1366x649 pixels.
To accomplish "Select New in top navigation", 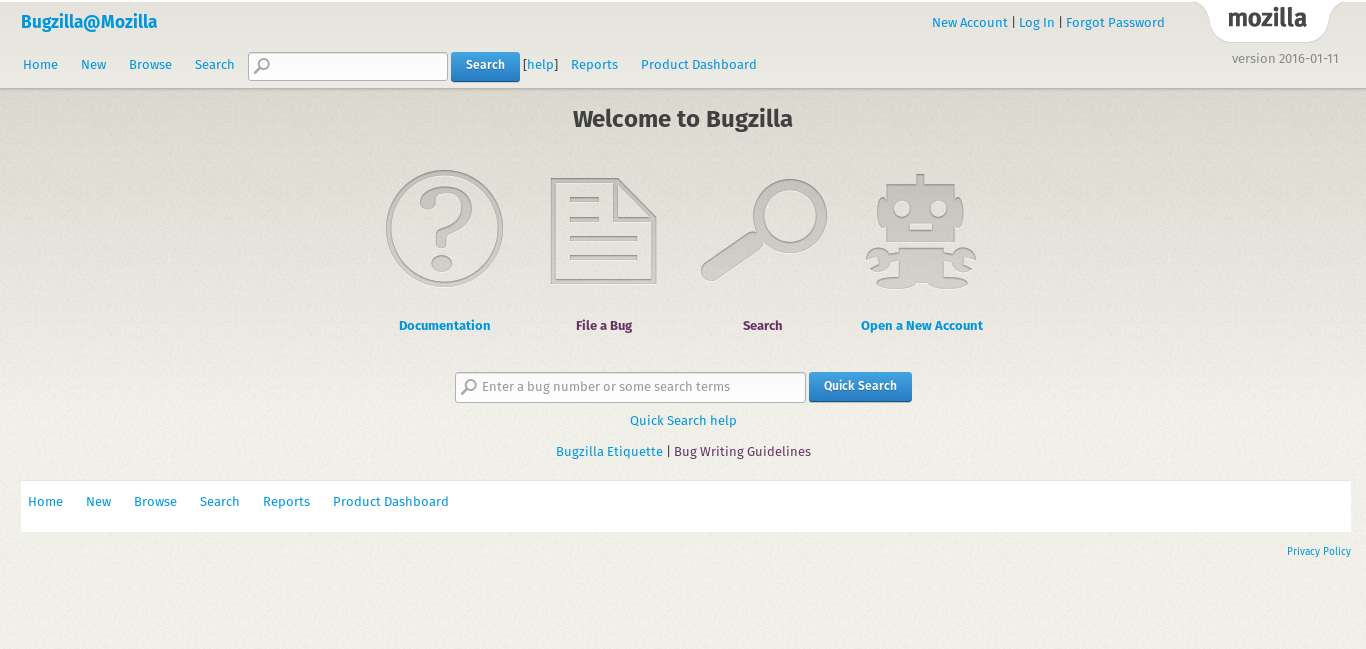I will 94,65.
